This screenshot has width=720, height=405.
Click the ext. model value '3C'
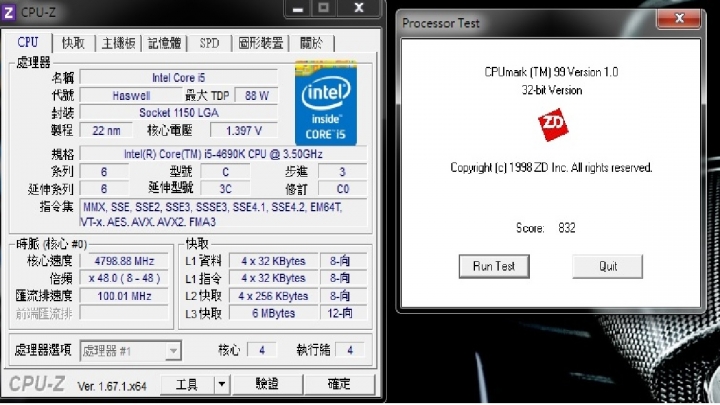tap(225, 189)
